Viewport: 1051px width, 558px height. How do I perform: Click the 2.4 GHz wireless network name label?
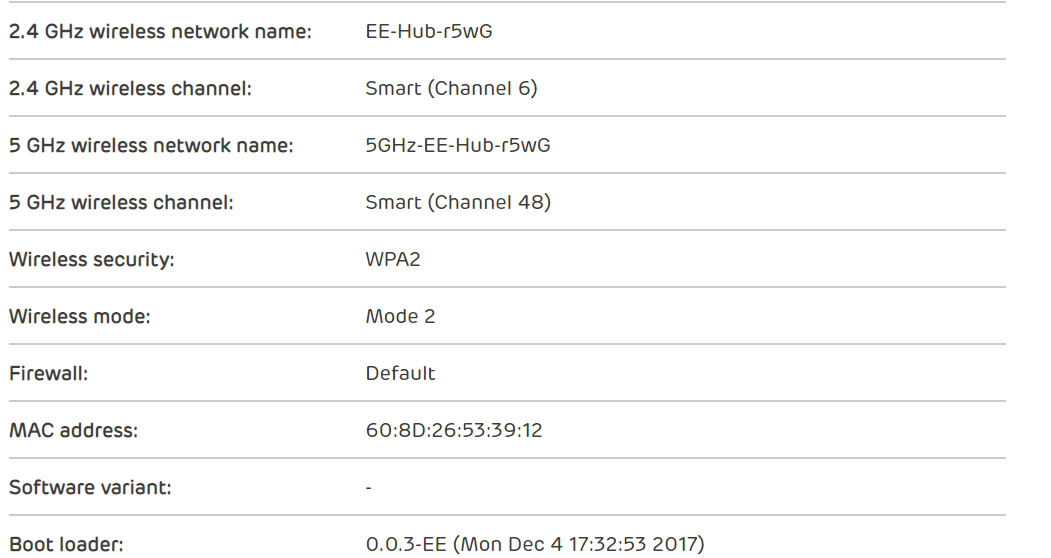point(161,31)
